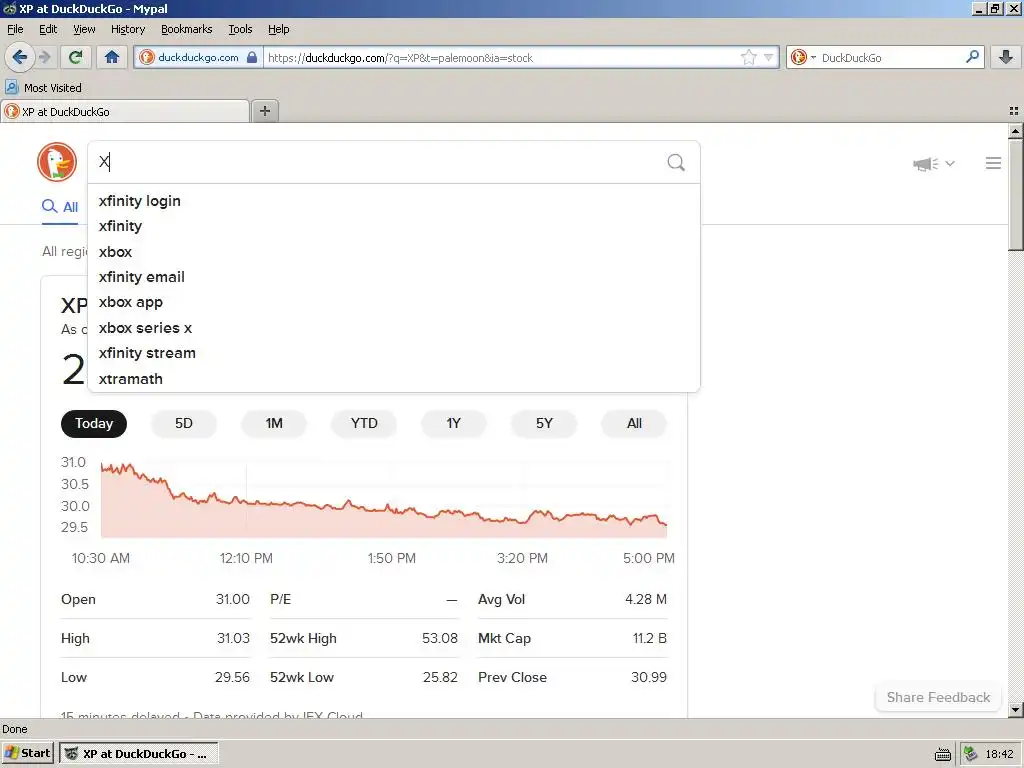Click the scrollbar down arrow
Screen dimensions: 1024x768
pyautogui.click(x=1015, y=709)
